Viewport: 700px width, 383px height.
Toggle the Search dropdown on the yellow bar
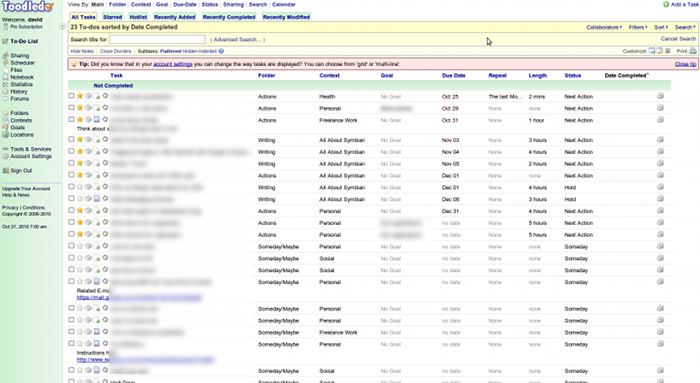point(685,27)
